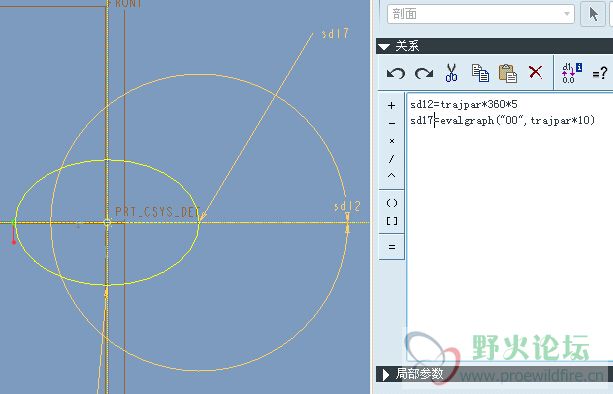Open the 剖面 dropdown list
The height and width of the screenshot is (394, 613).
point(481,14)
